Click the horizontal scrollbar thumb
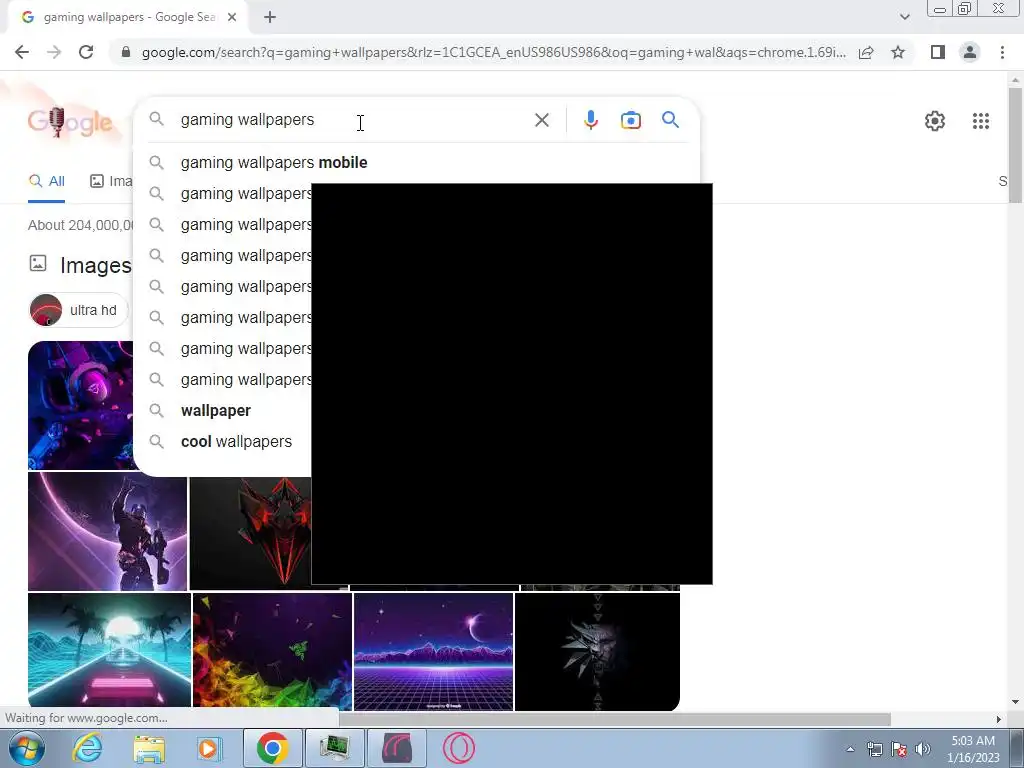 [x=615, y=719]
